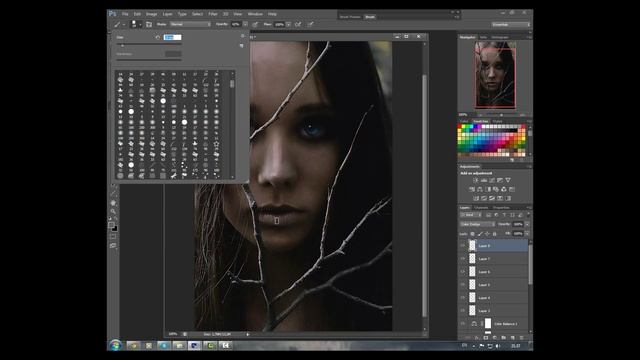Lock image pixels brush icon

480,234
